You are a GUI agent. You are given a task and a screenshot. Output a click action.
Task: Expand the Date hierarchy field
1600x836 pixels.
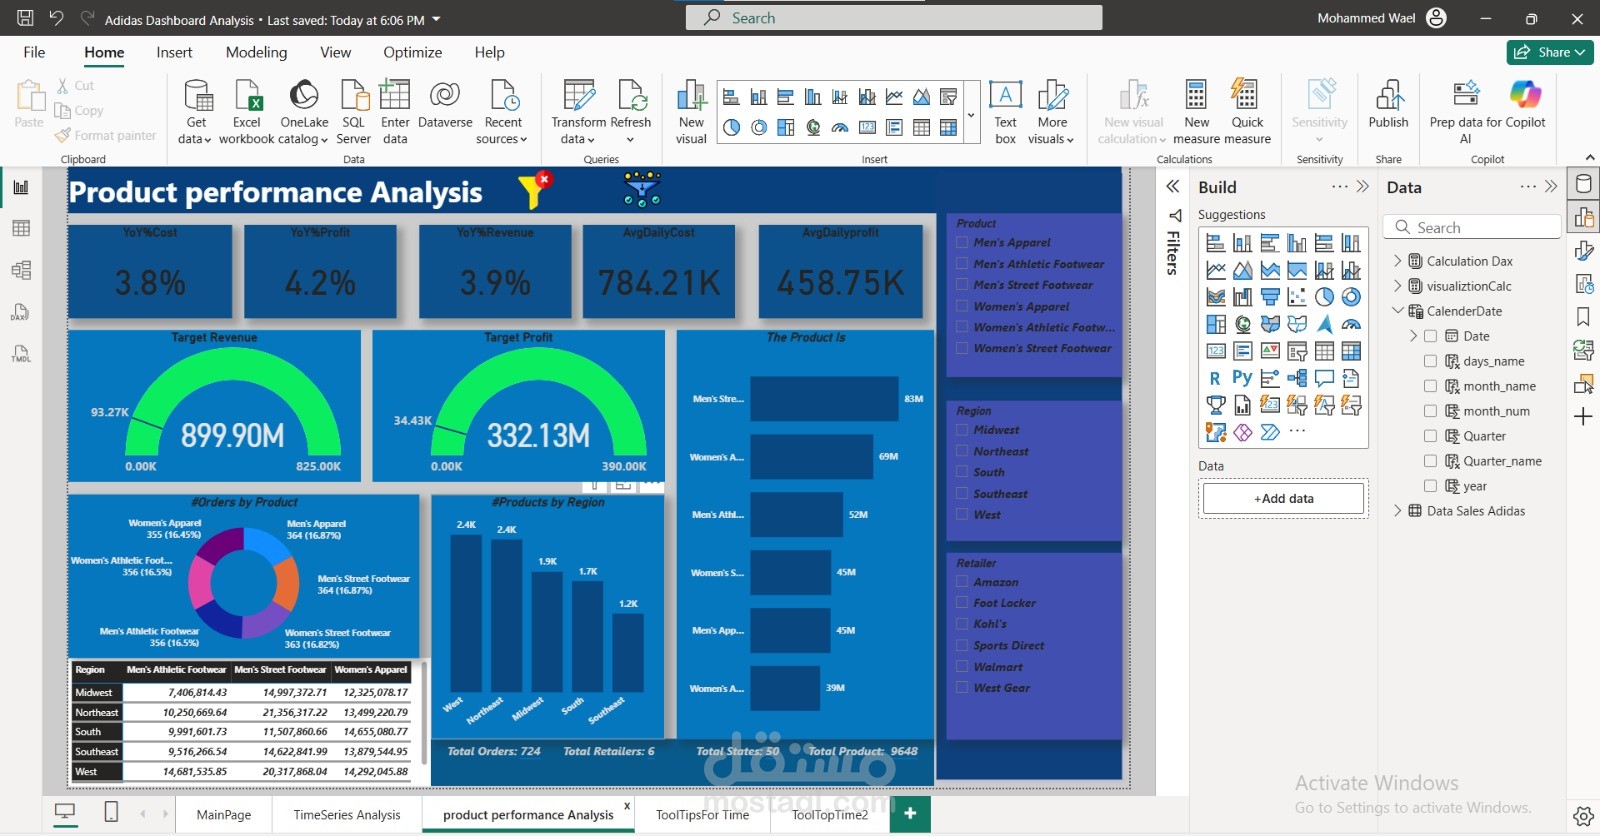point(1413,336)
